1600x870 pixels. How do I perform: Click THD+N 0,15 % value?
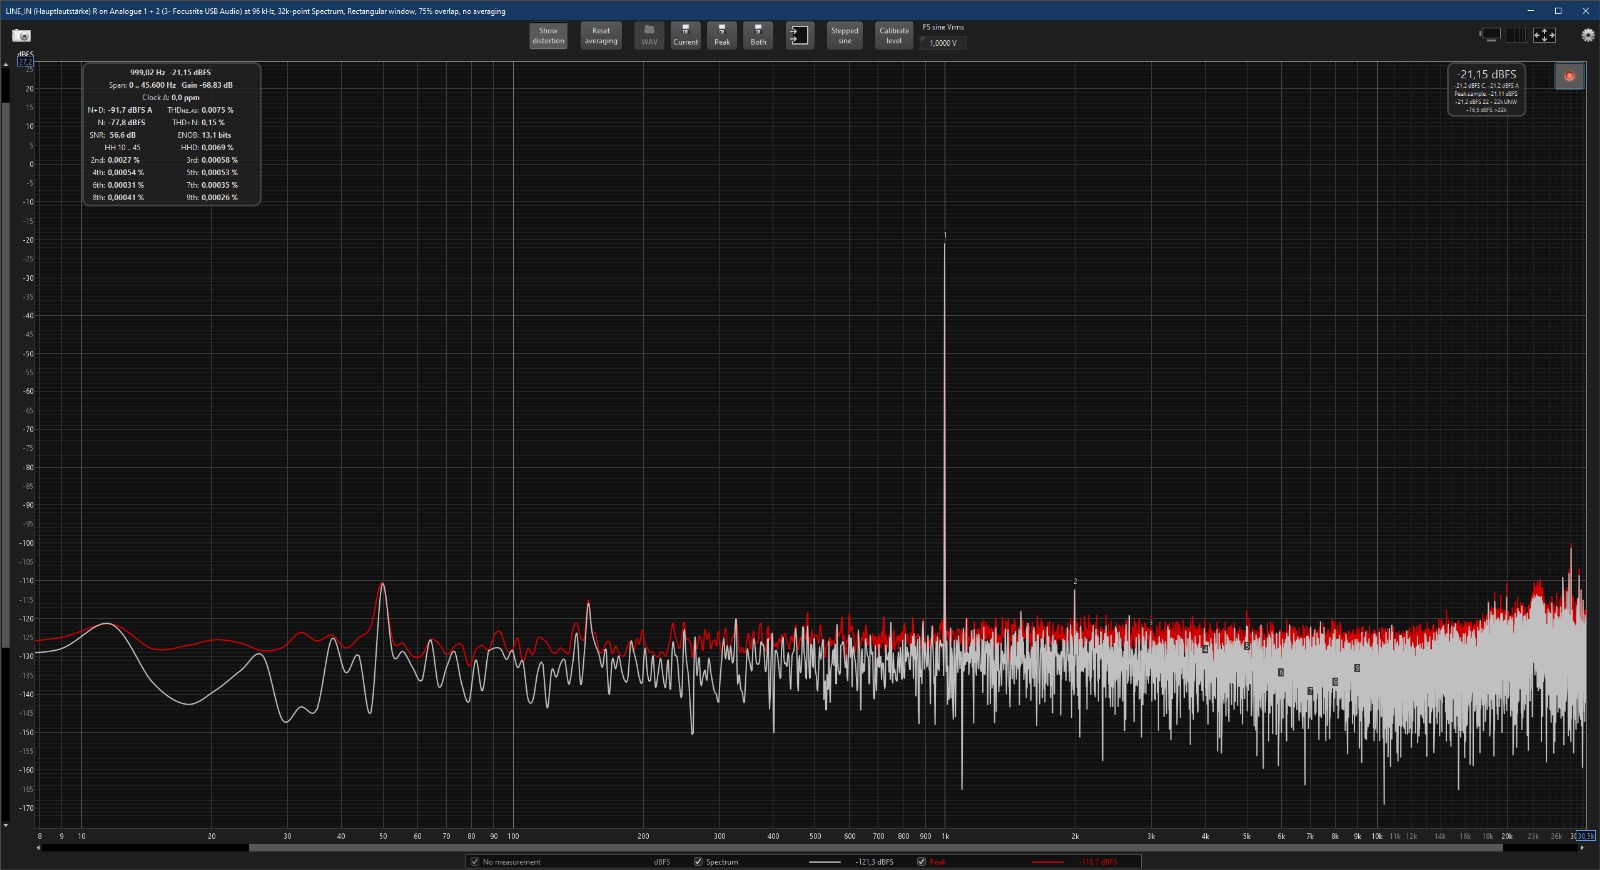point(212,122)
